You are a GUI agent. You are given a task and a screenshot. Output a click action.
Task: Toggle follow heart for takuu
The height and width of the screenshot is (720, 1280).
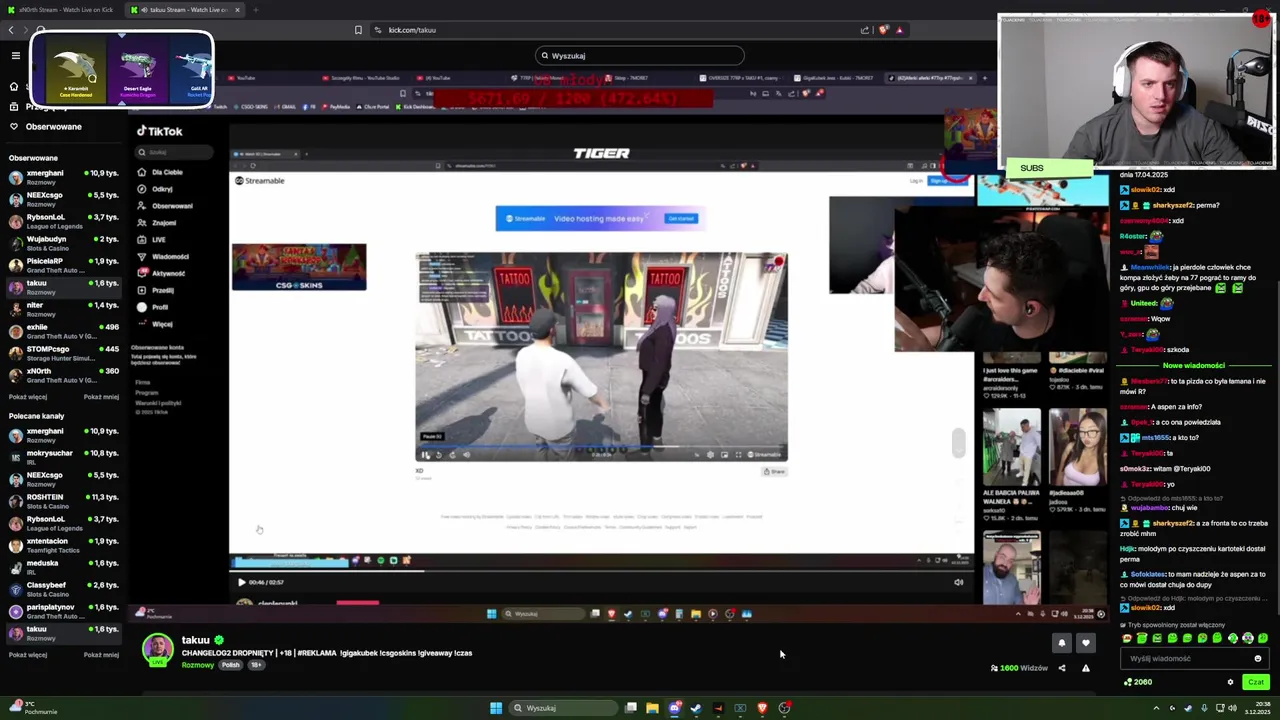click(1085, 643)
